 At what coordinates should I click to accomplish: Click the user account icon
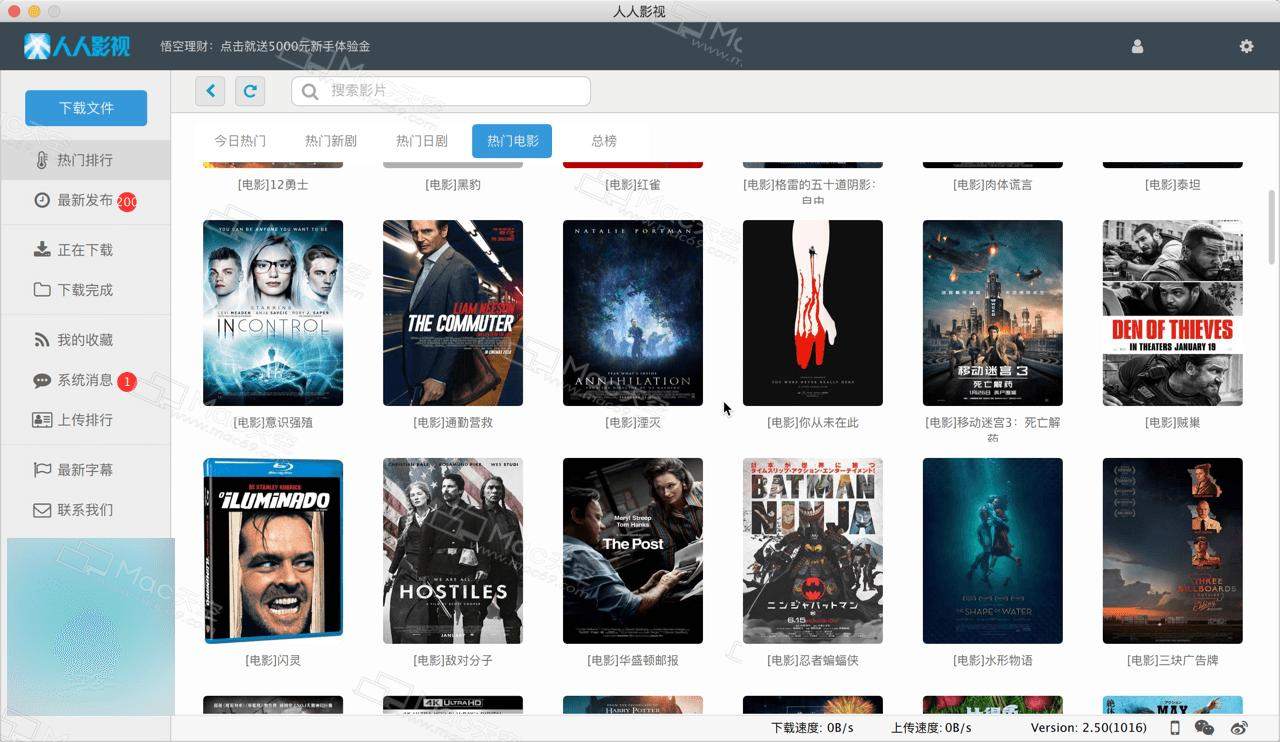[1137, 46]
